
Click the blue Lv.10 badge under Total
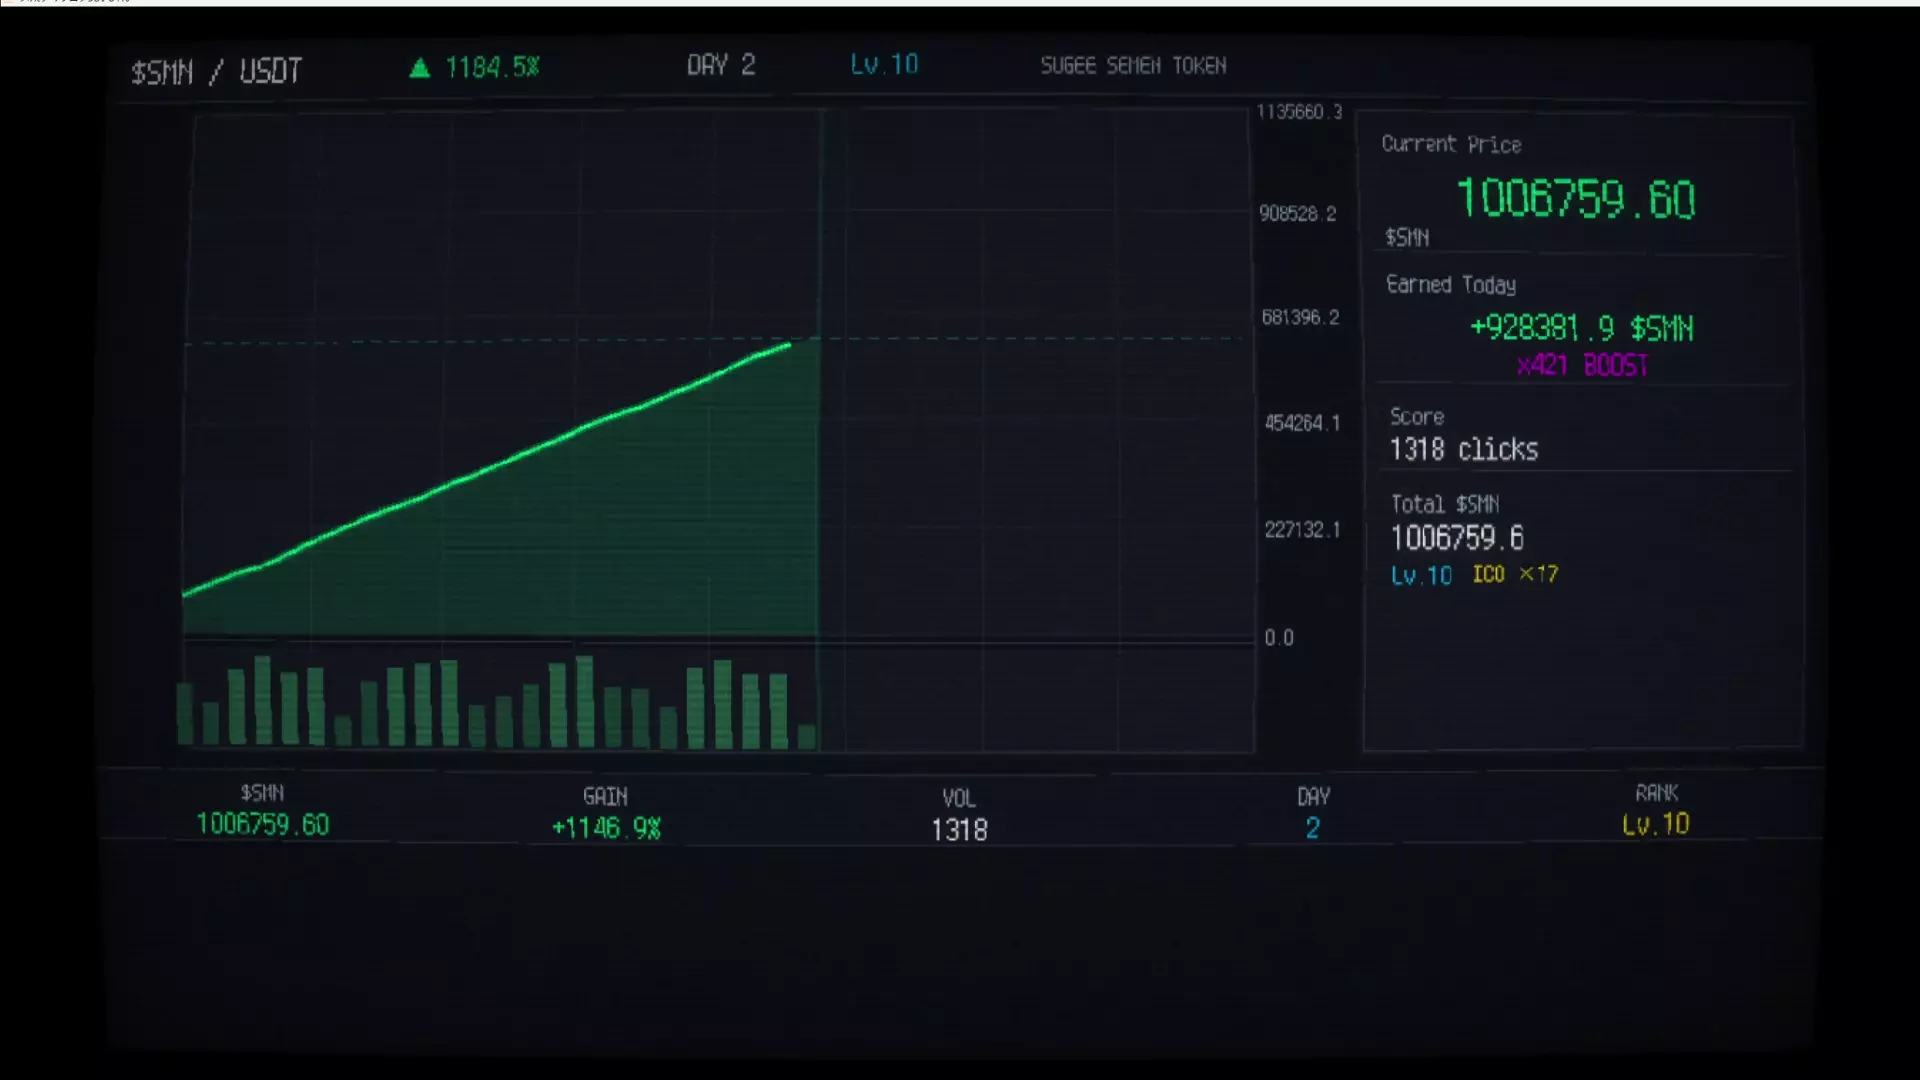coord(1421,576)
